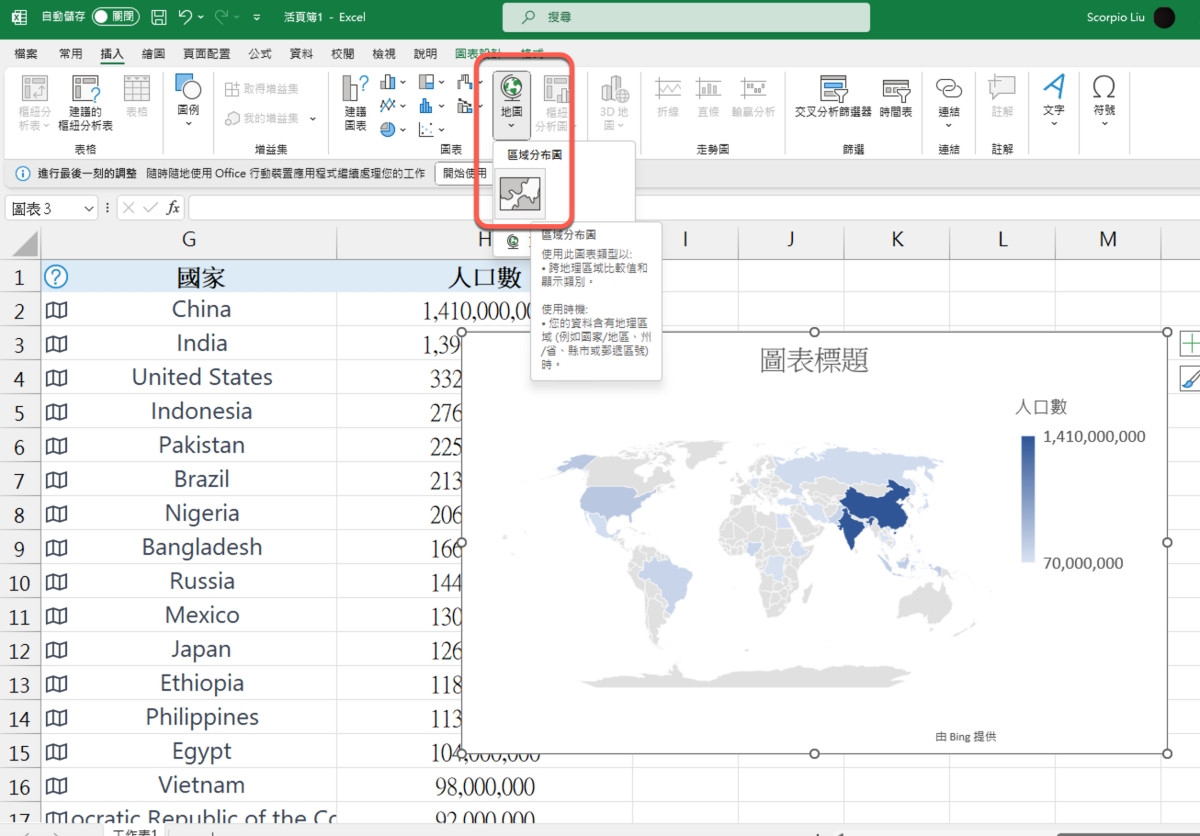Switch to the 常用 Home tab

click(x=71, y=54)
